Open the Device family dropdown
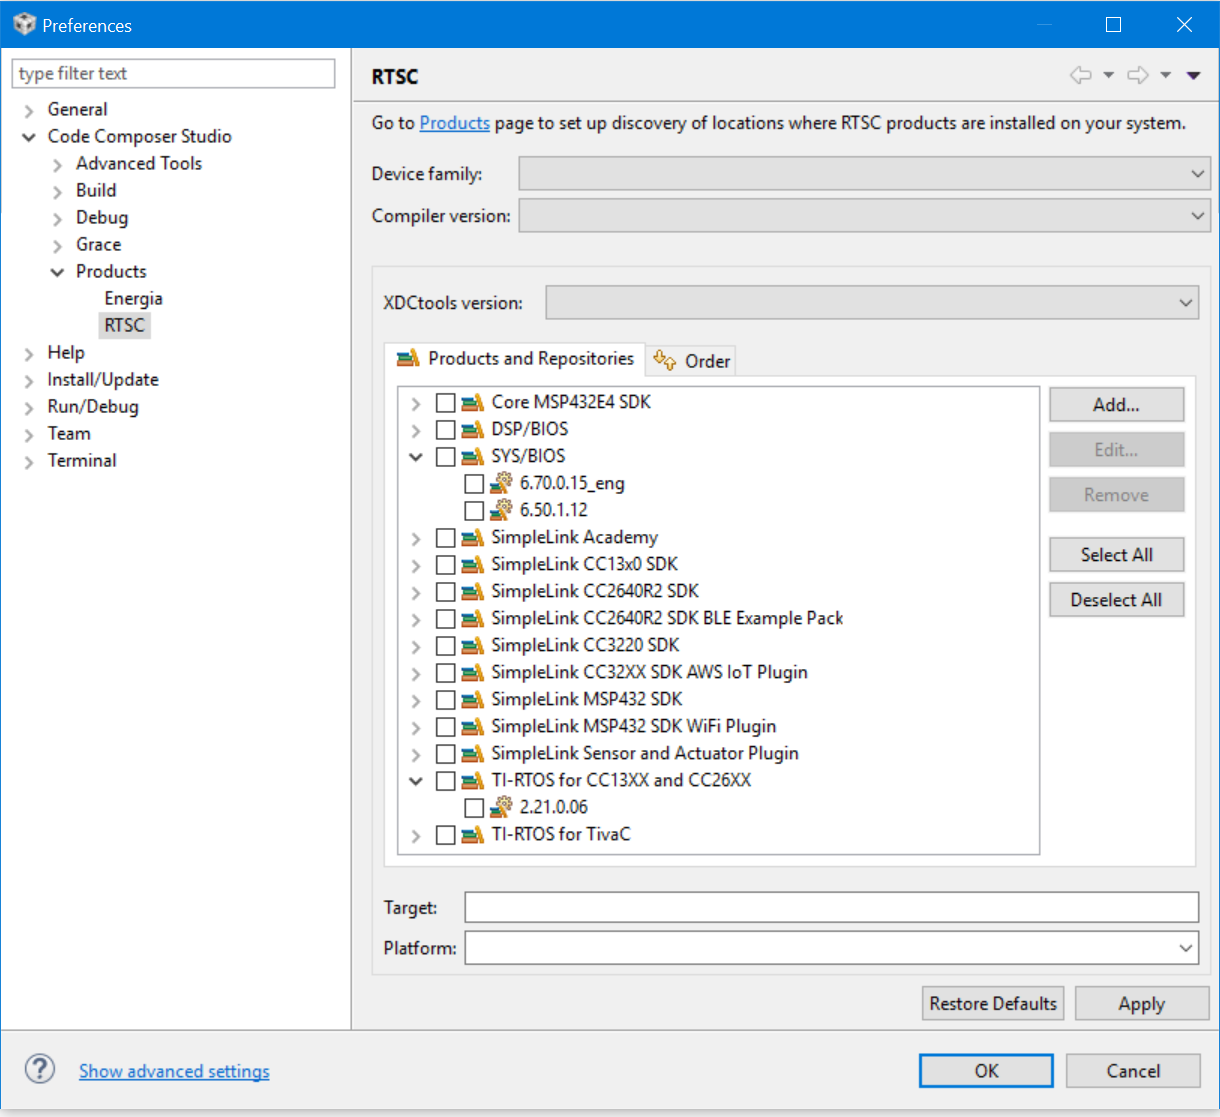The image size is (1220, 1117). [864, 174]
